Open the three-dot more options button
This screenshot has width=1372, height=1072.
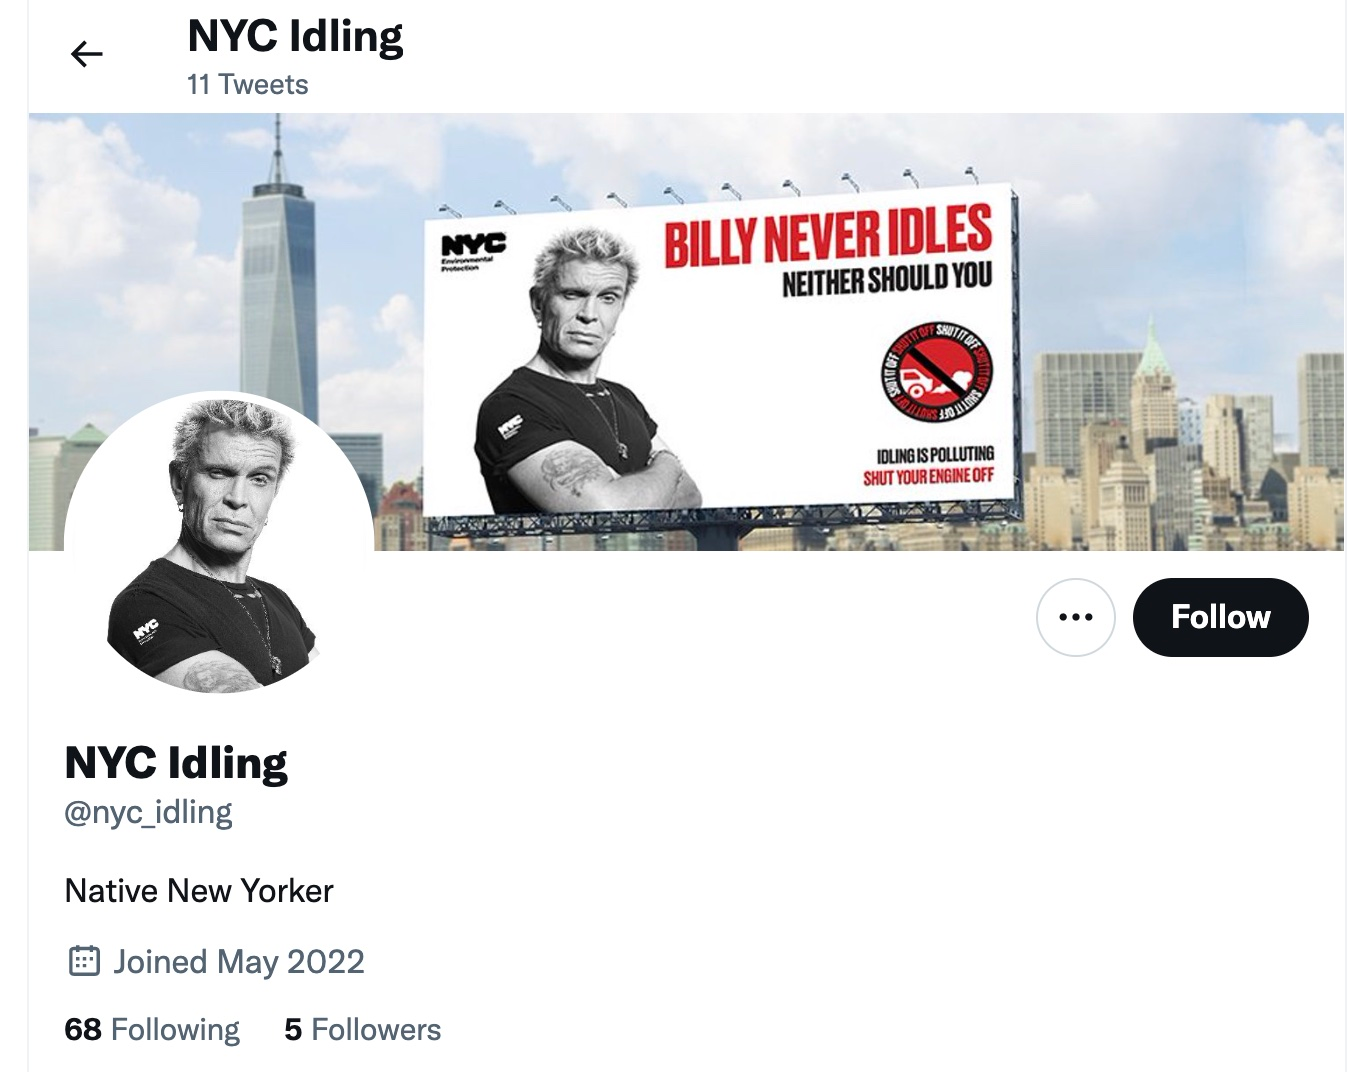coord(1075,617)
